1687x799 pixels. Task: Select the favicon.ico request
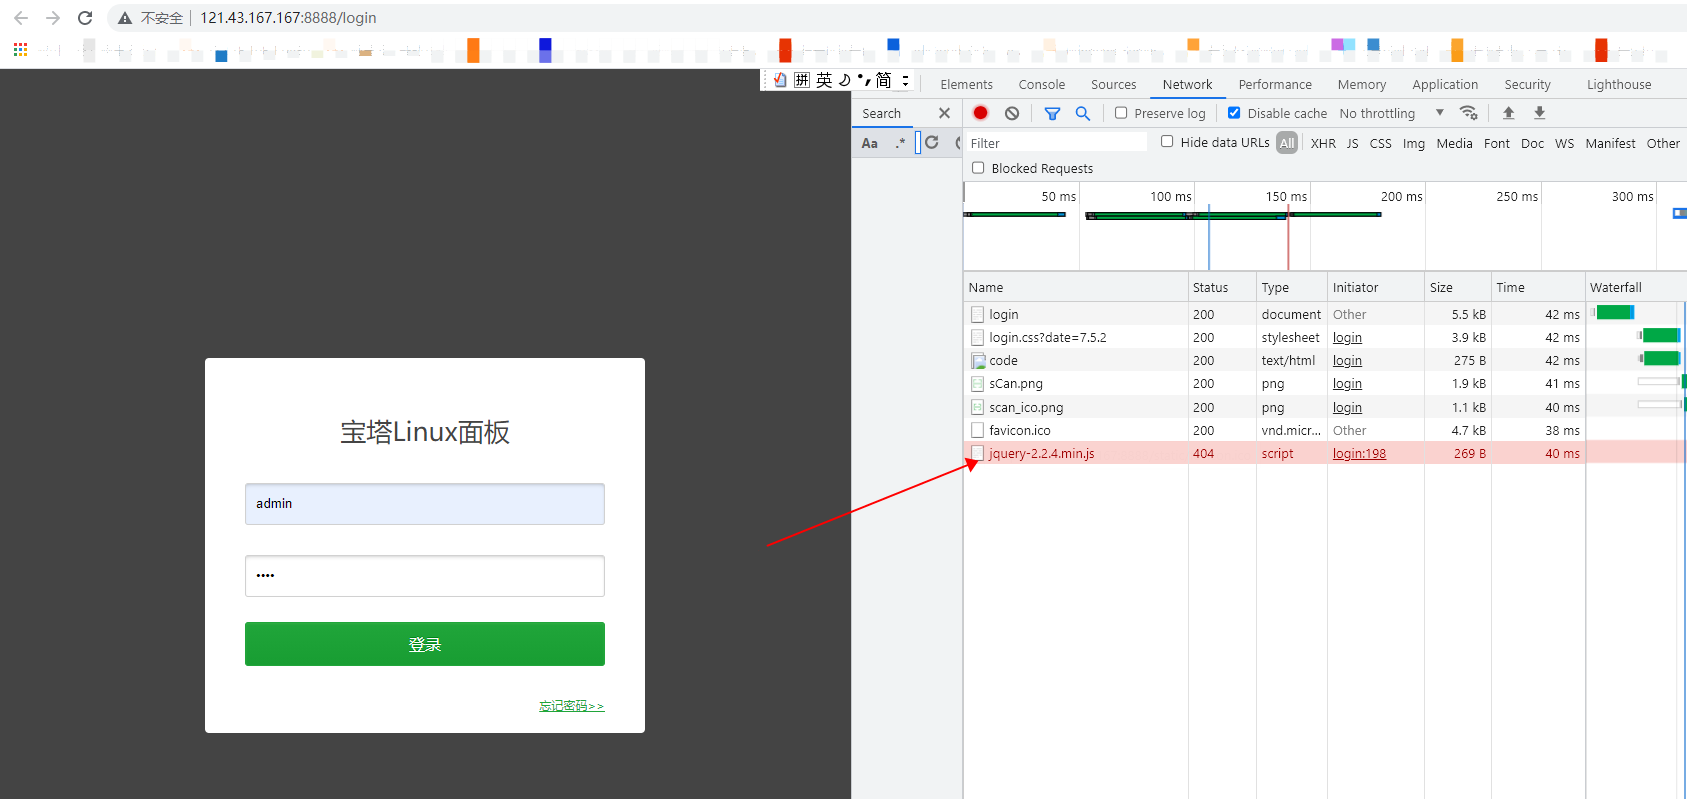click(1019, 431)
